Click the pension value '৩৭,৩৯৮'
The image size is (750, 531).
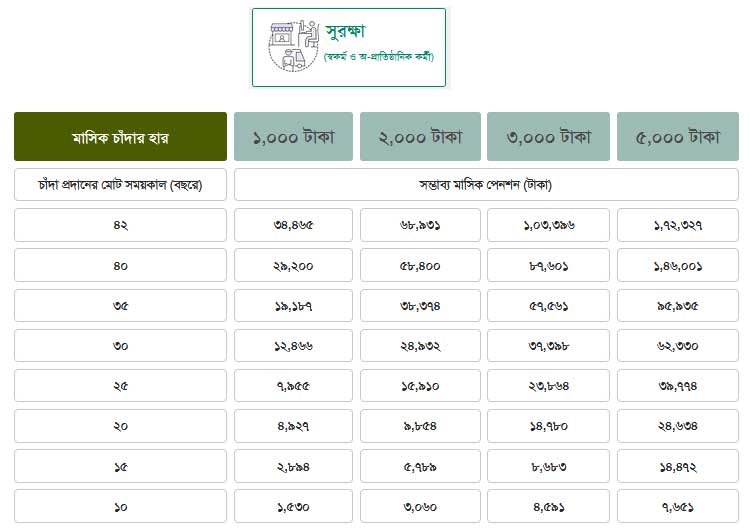pos(548,345)
